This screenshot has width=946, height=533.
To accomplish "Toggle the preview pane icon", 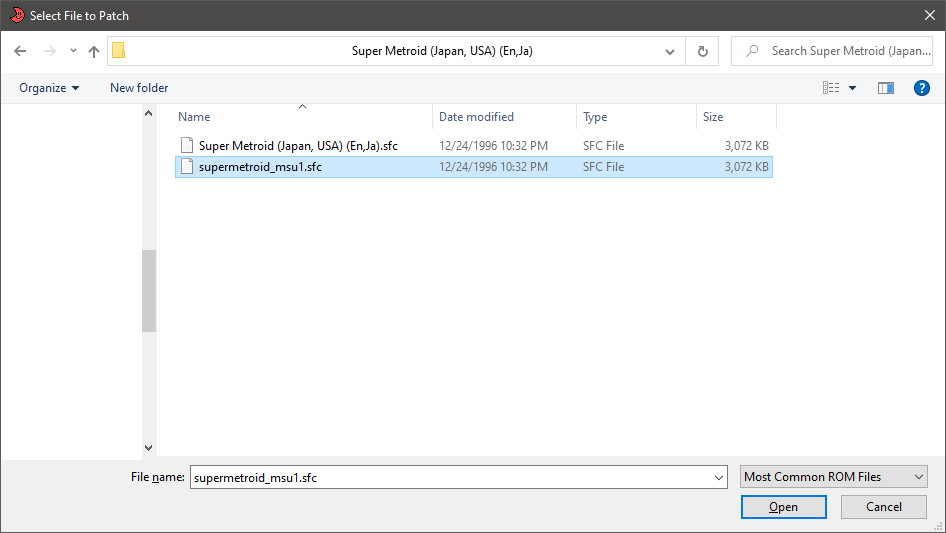I will (885, 88).
